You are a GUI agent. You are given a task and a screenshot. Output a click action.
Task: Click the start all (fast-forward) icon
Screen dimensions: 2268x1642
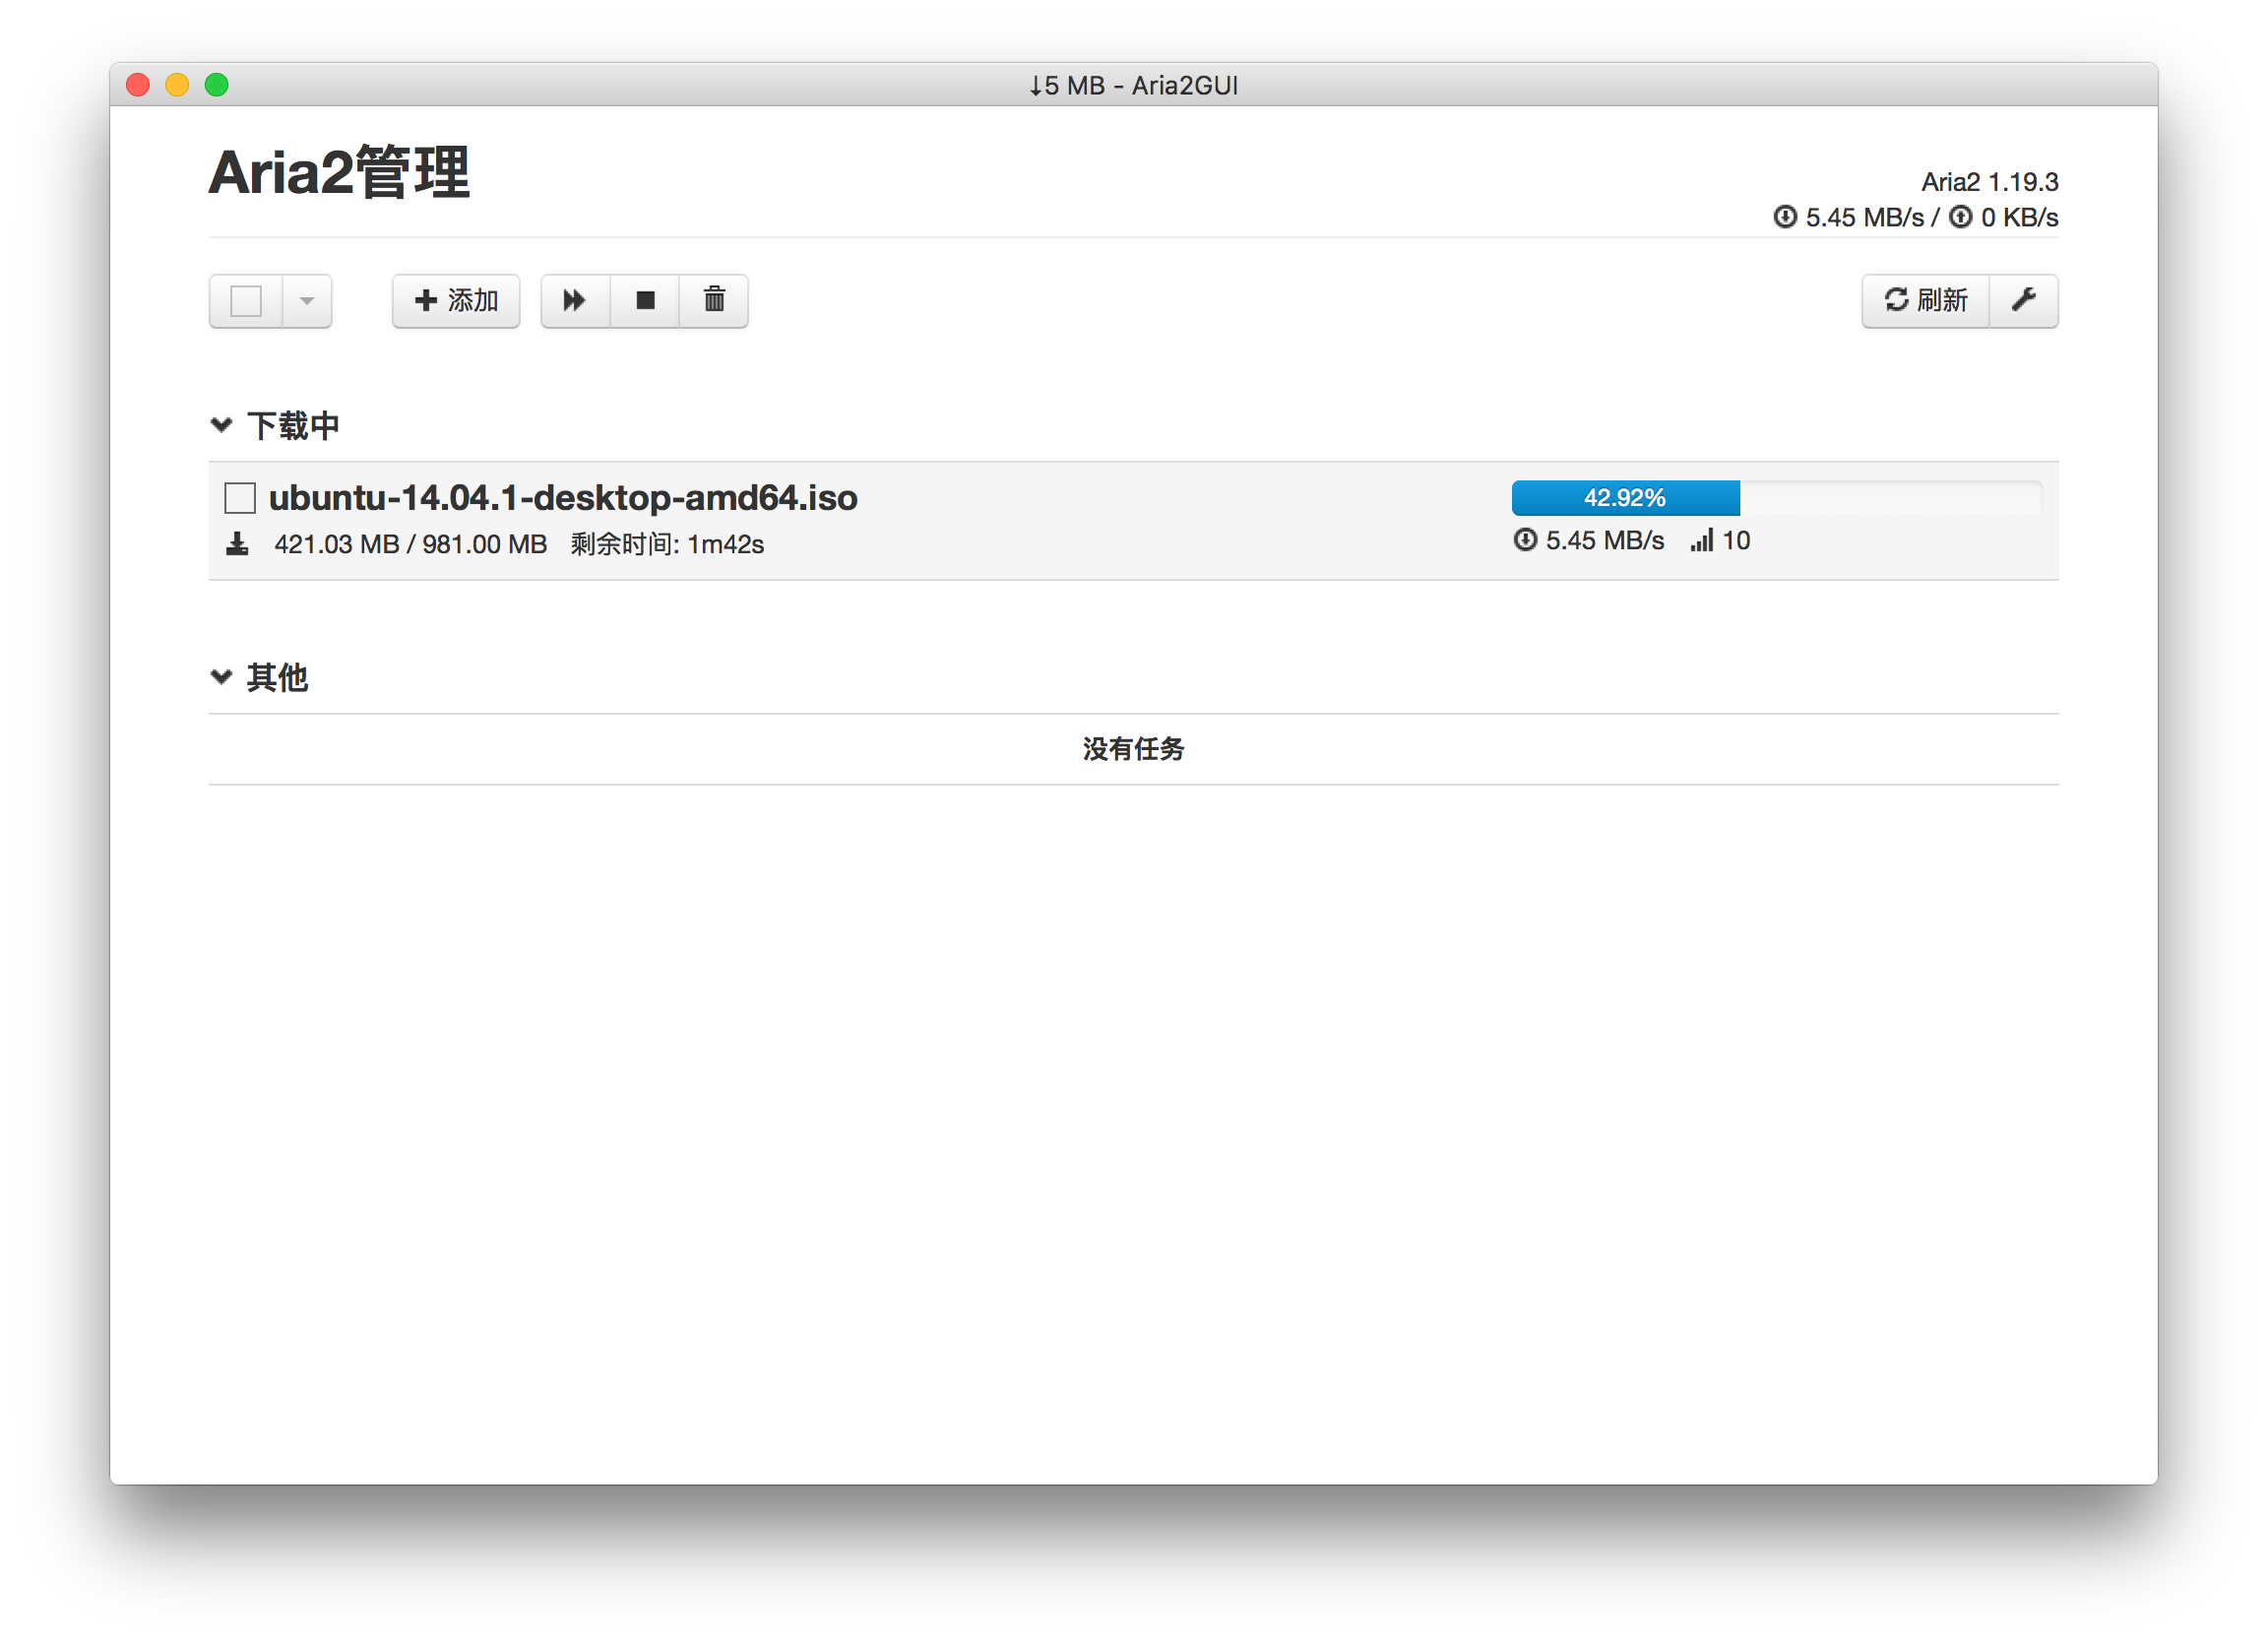click(574, 300)
